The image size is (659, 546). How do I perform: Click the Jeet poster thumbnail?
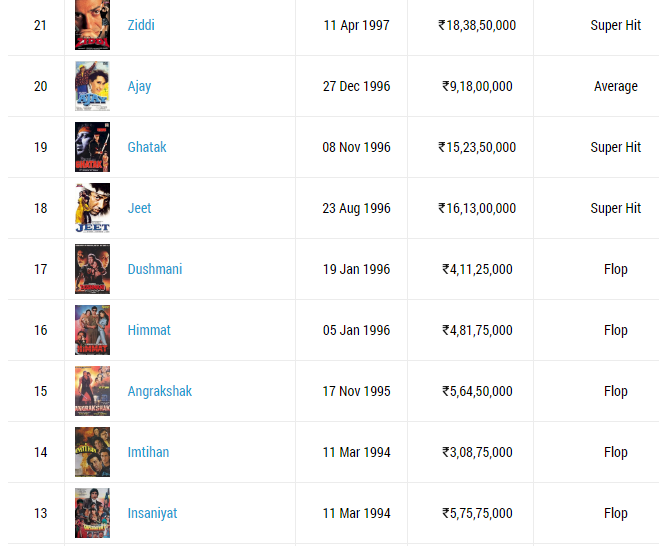coord(92,208)
